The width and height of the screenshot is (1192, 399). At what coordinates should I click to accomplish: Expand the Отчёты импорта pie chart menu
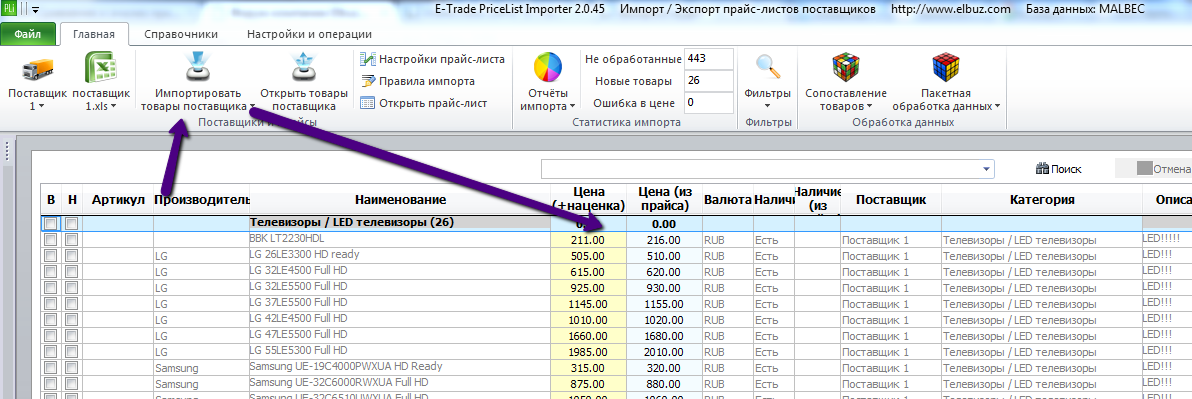(x=548, y=81)
